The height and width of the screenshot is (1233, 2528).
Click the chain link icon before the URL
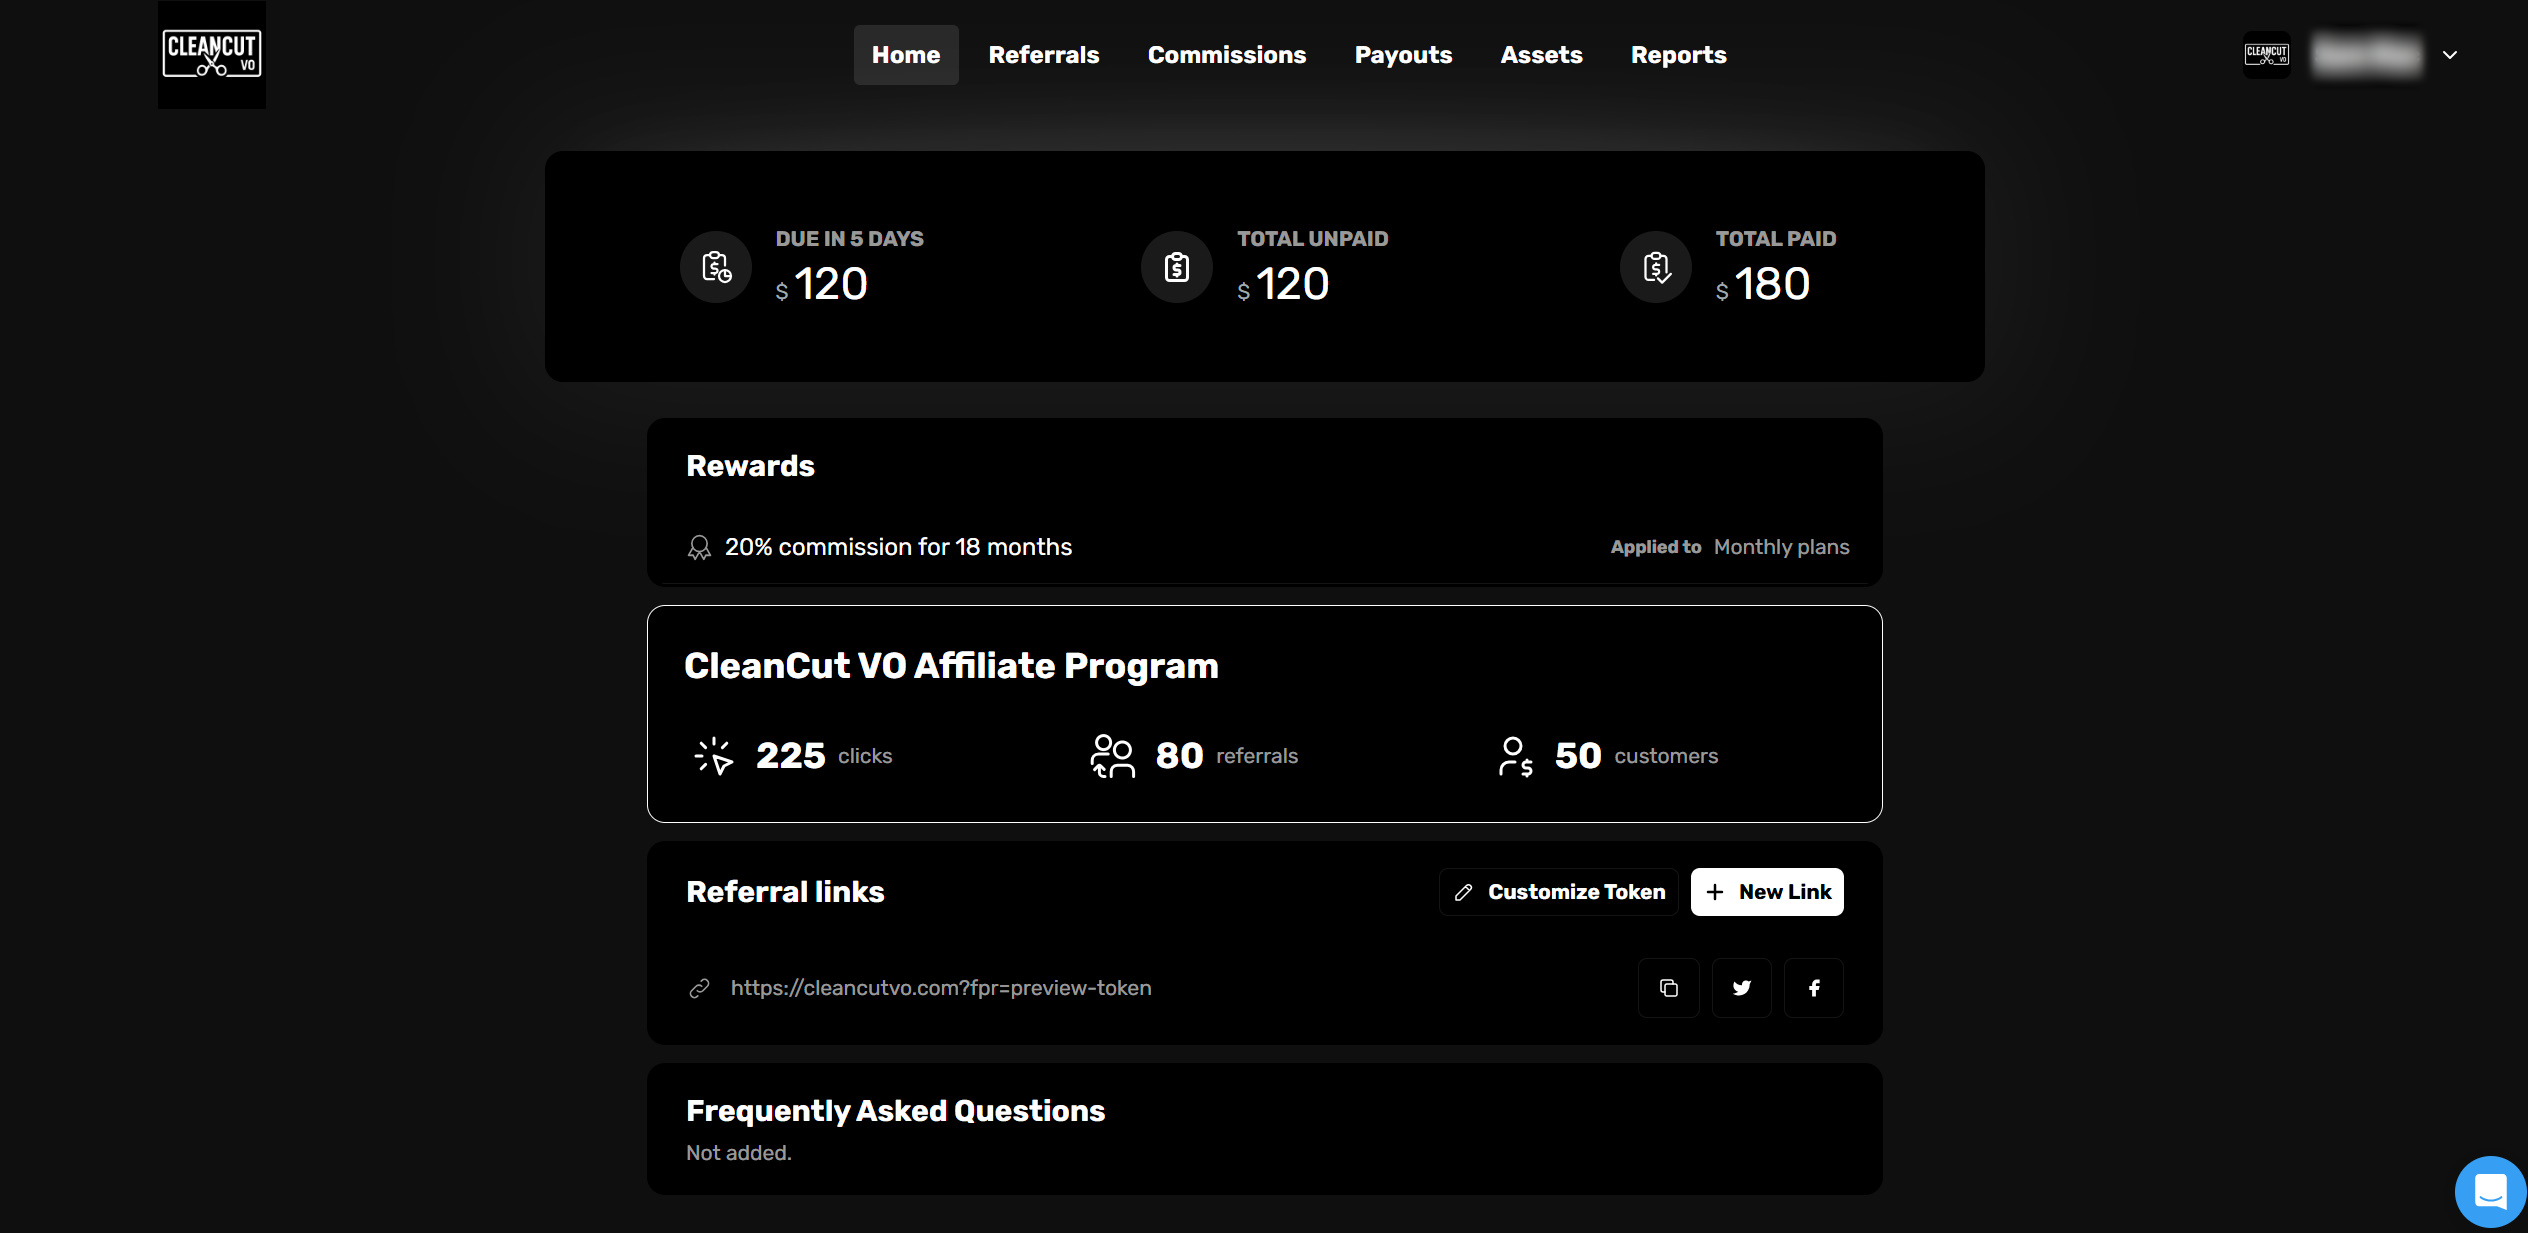[x=698, y=988]
